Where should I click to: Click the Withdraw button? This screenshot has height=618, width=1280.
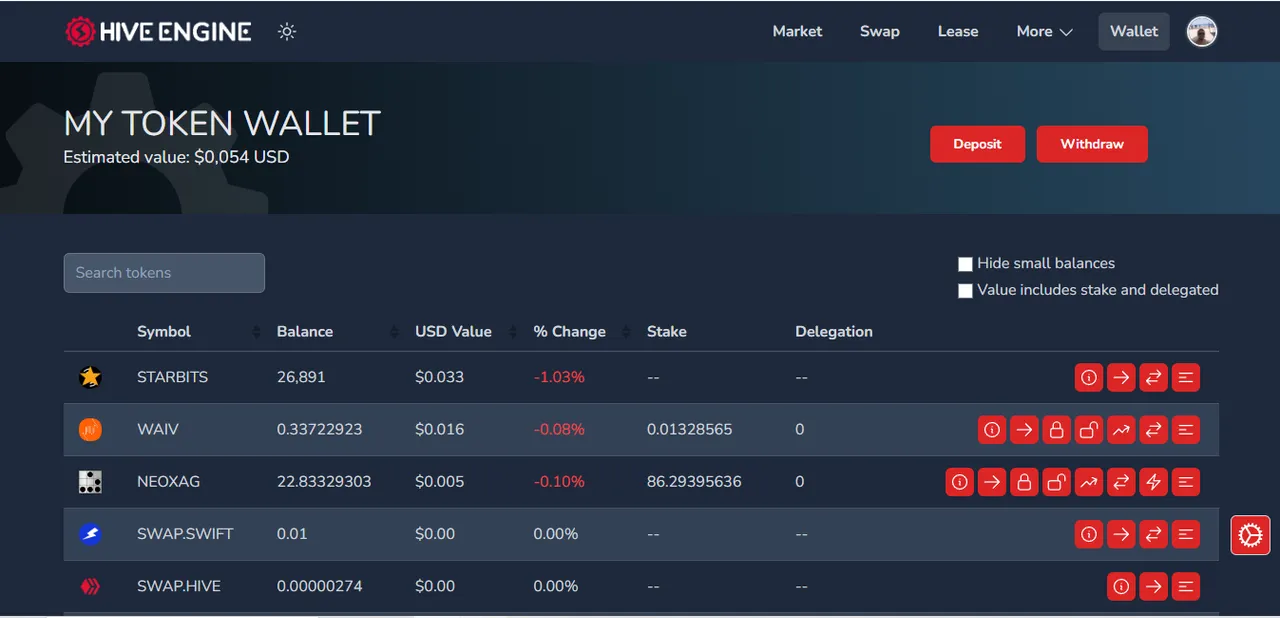pyautogui.click(x=1092, y=144)
